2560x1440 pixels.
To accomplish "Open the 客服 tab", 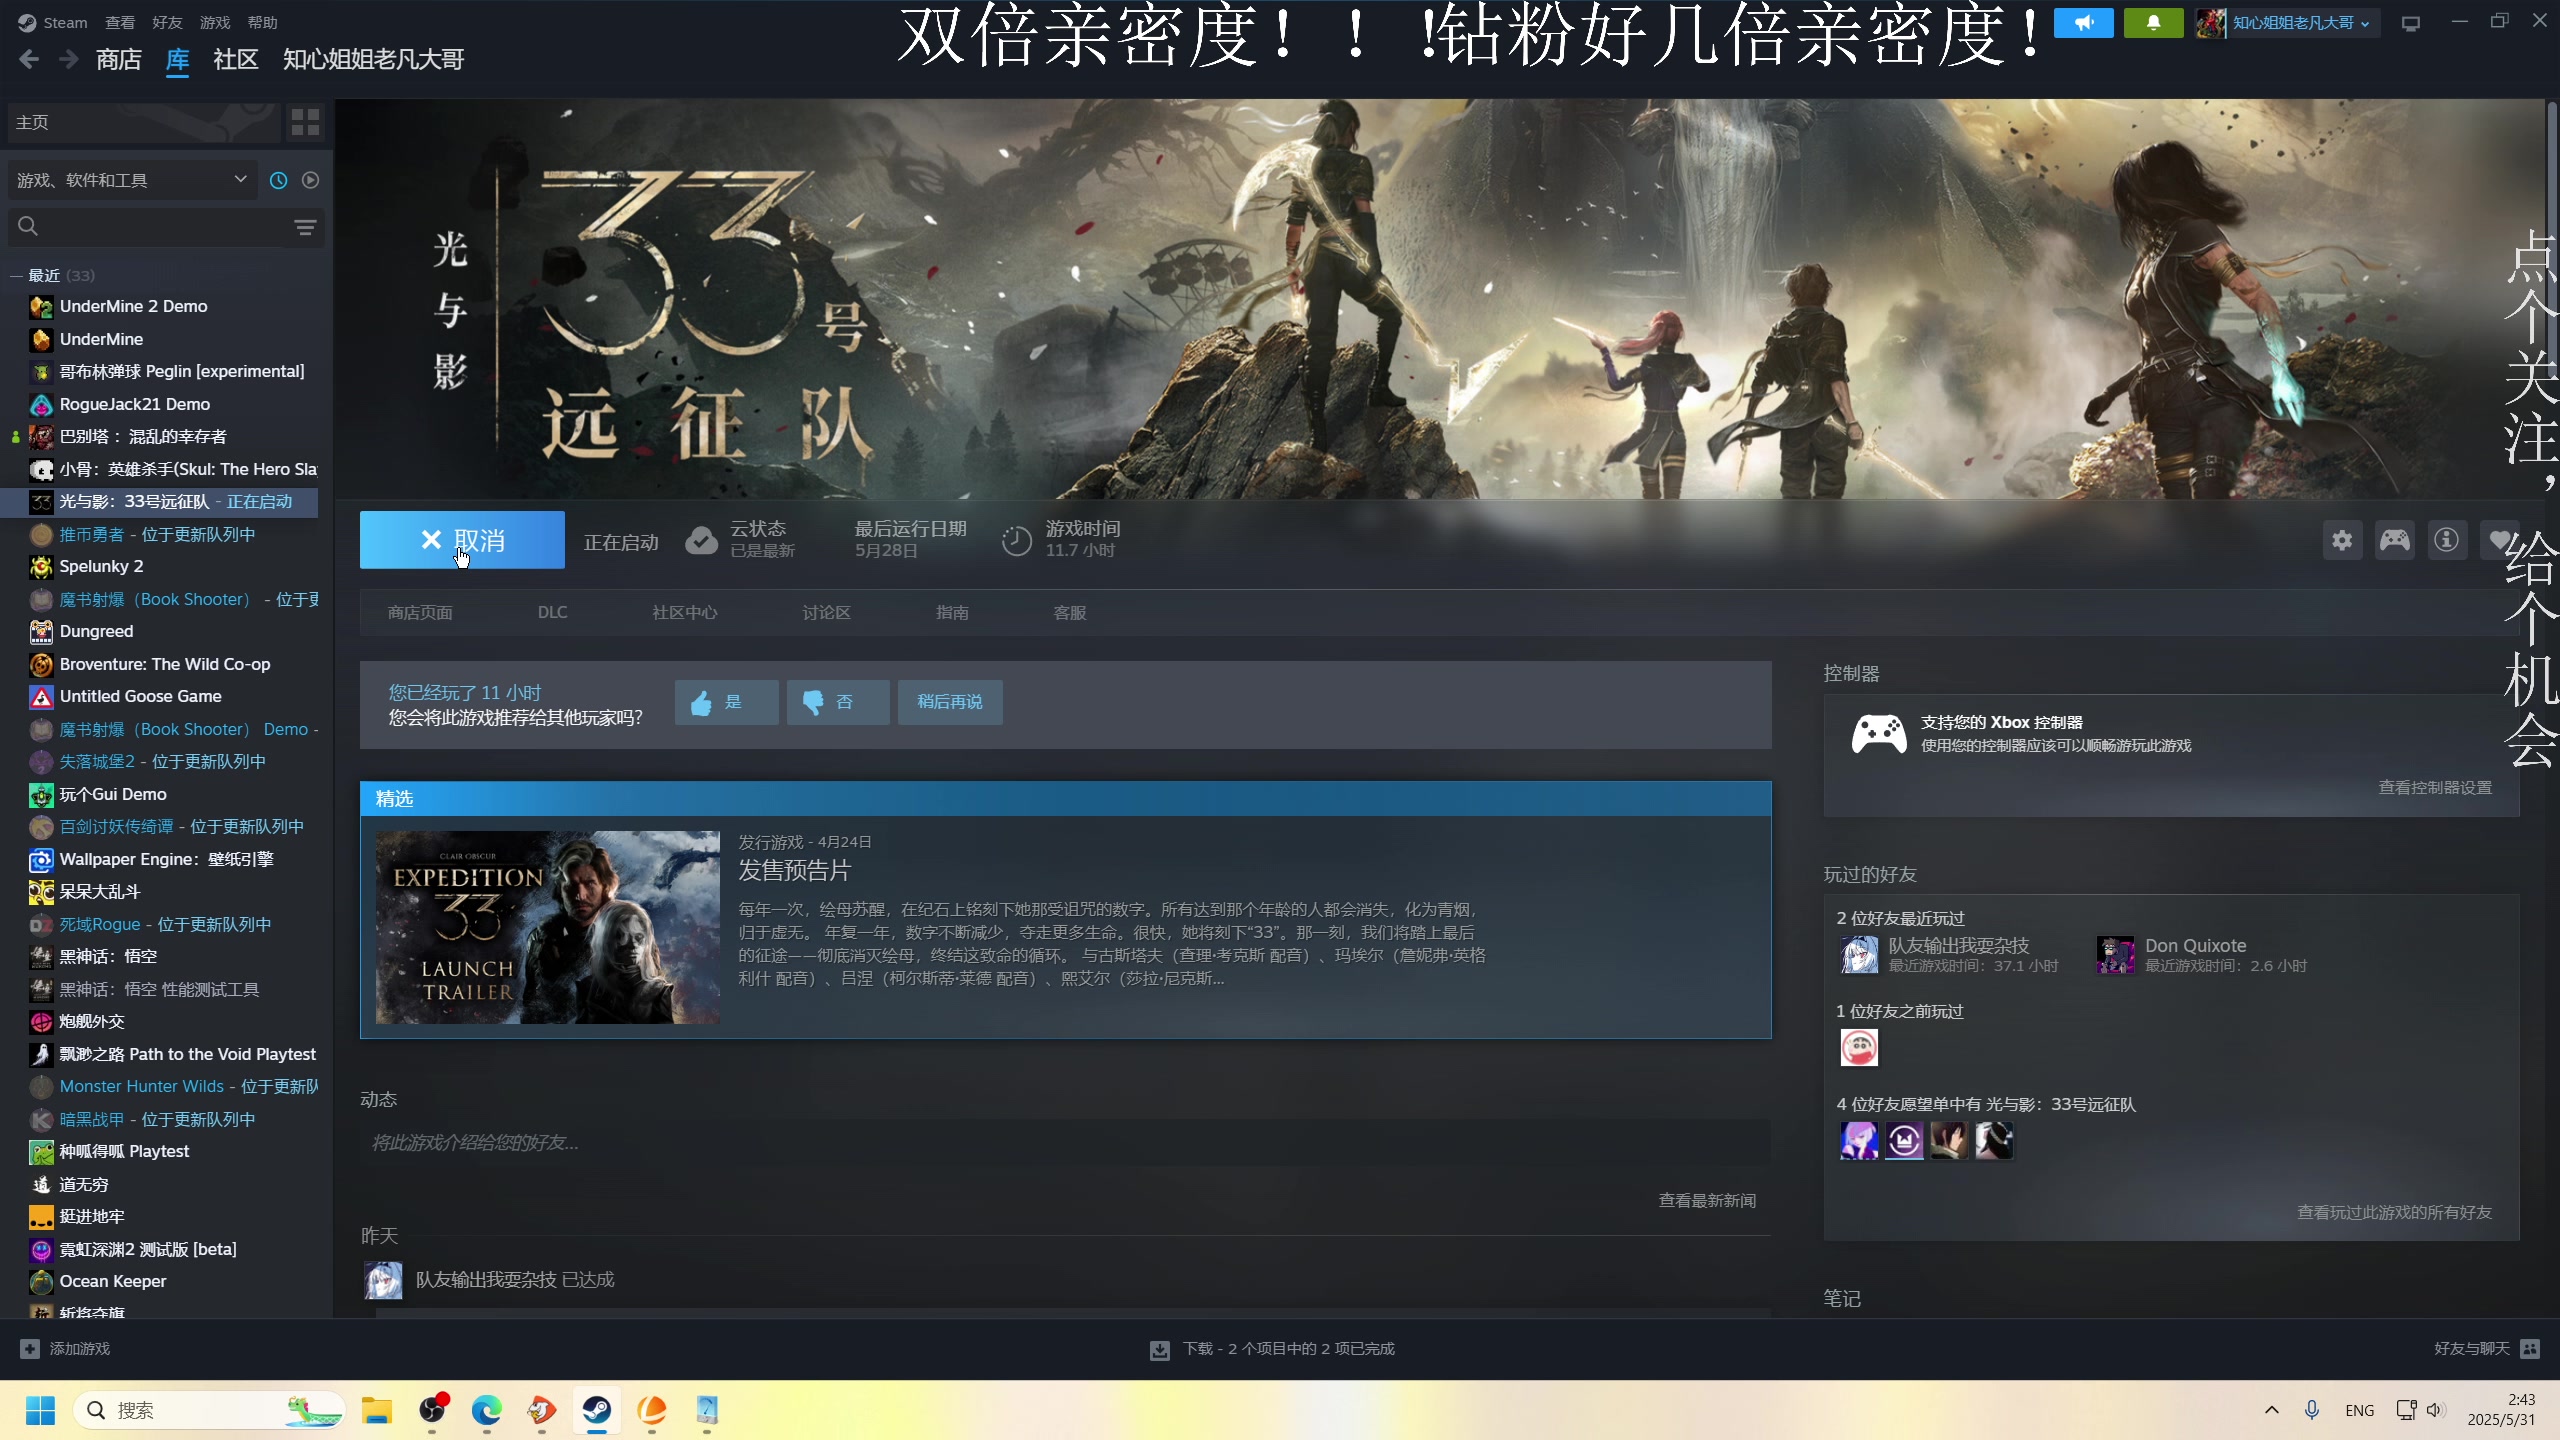I will tap(1070, 613).
